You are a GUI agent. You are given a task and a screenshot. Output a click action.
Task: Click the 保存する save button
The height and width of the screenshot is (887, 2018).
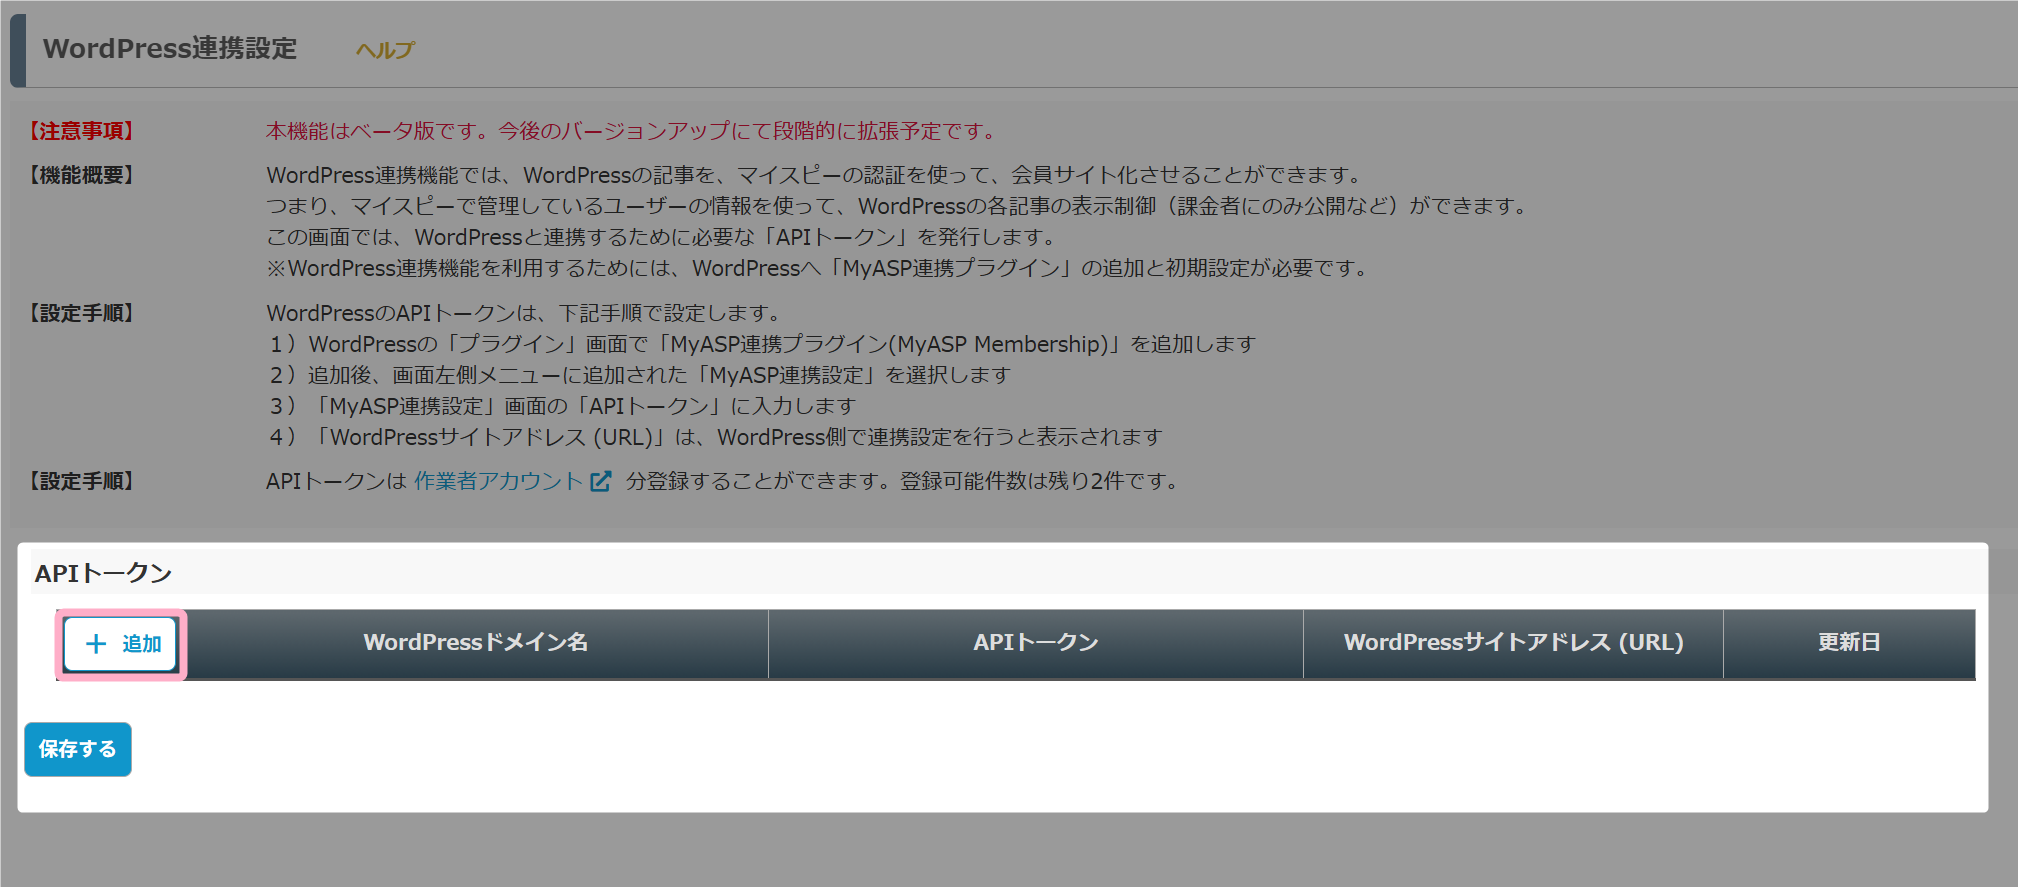pos(78,749)
